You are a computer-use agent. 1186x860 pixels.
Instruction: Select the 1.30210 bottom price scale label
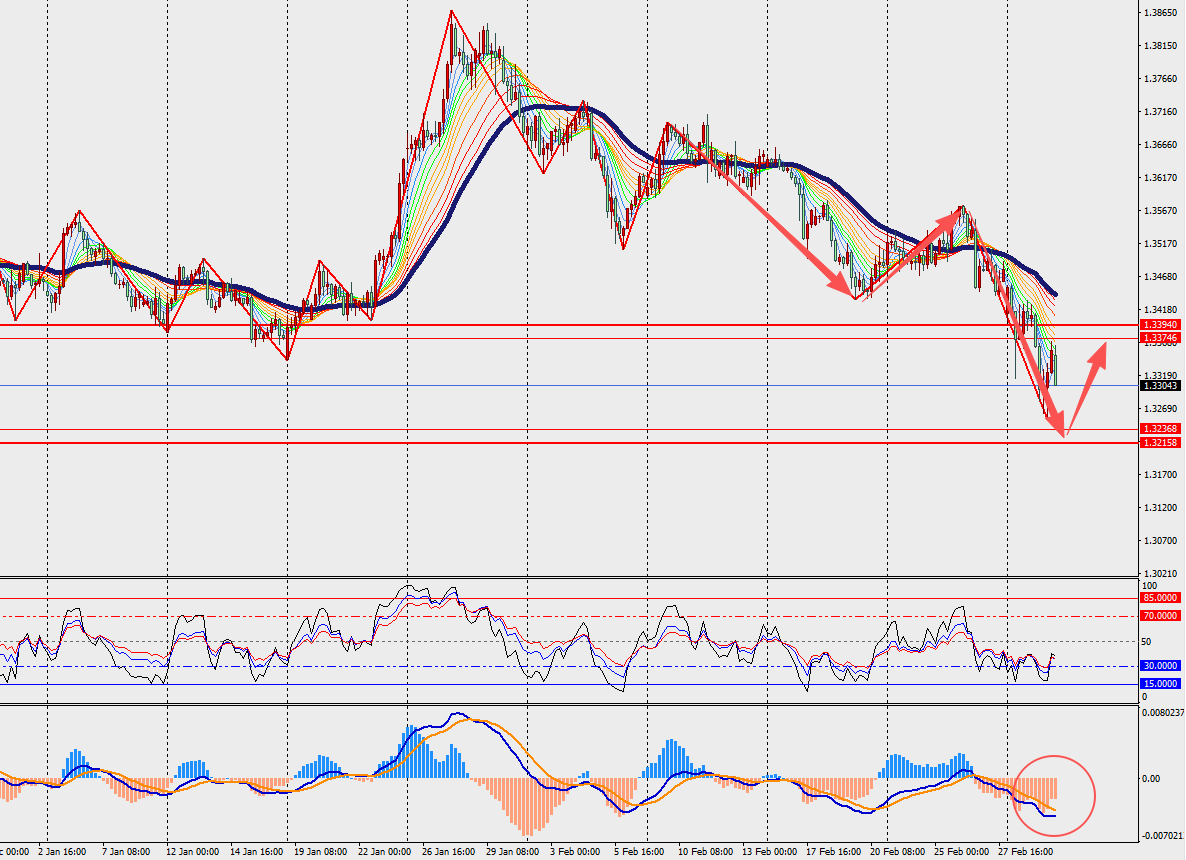click(x=1160, y=573)
